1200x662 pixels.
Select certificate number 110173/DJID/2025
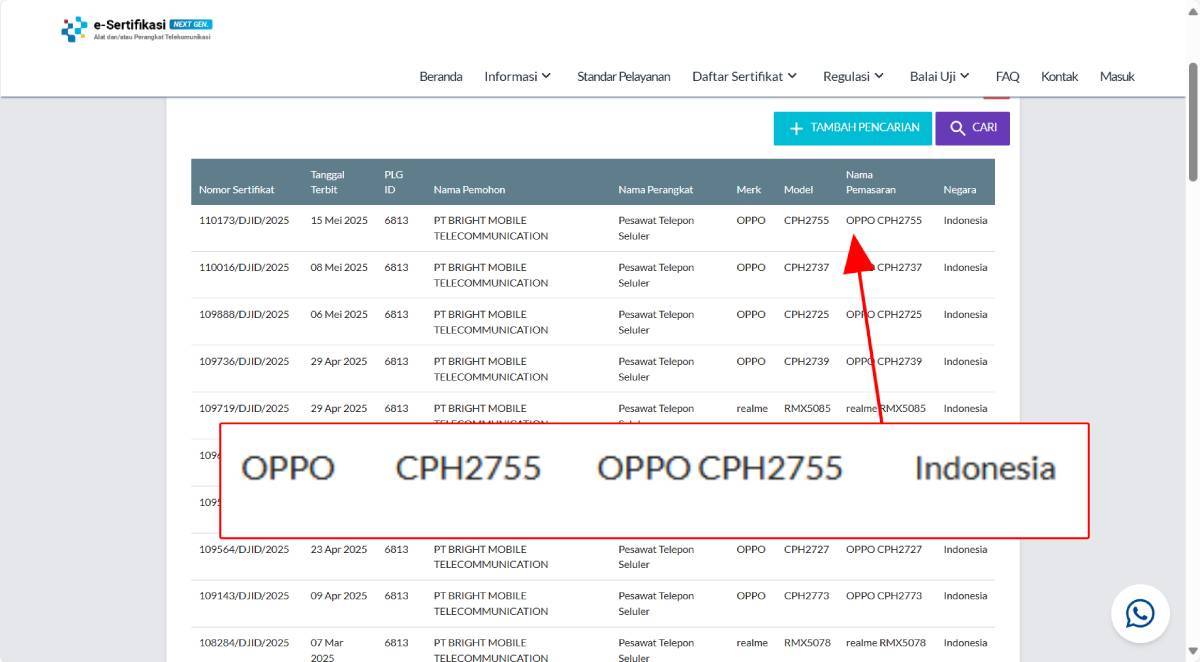point(244,220)
